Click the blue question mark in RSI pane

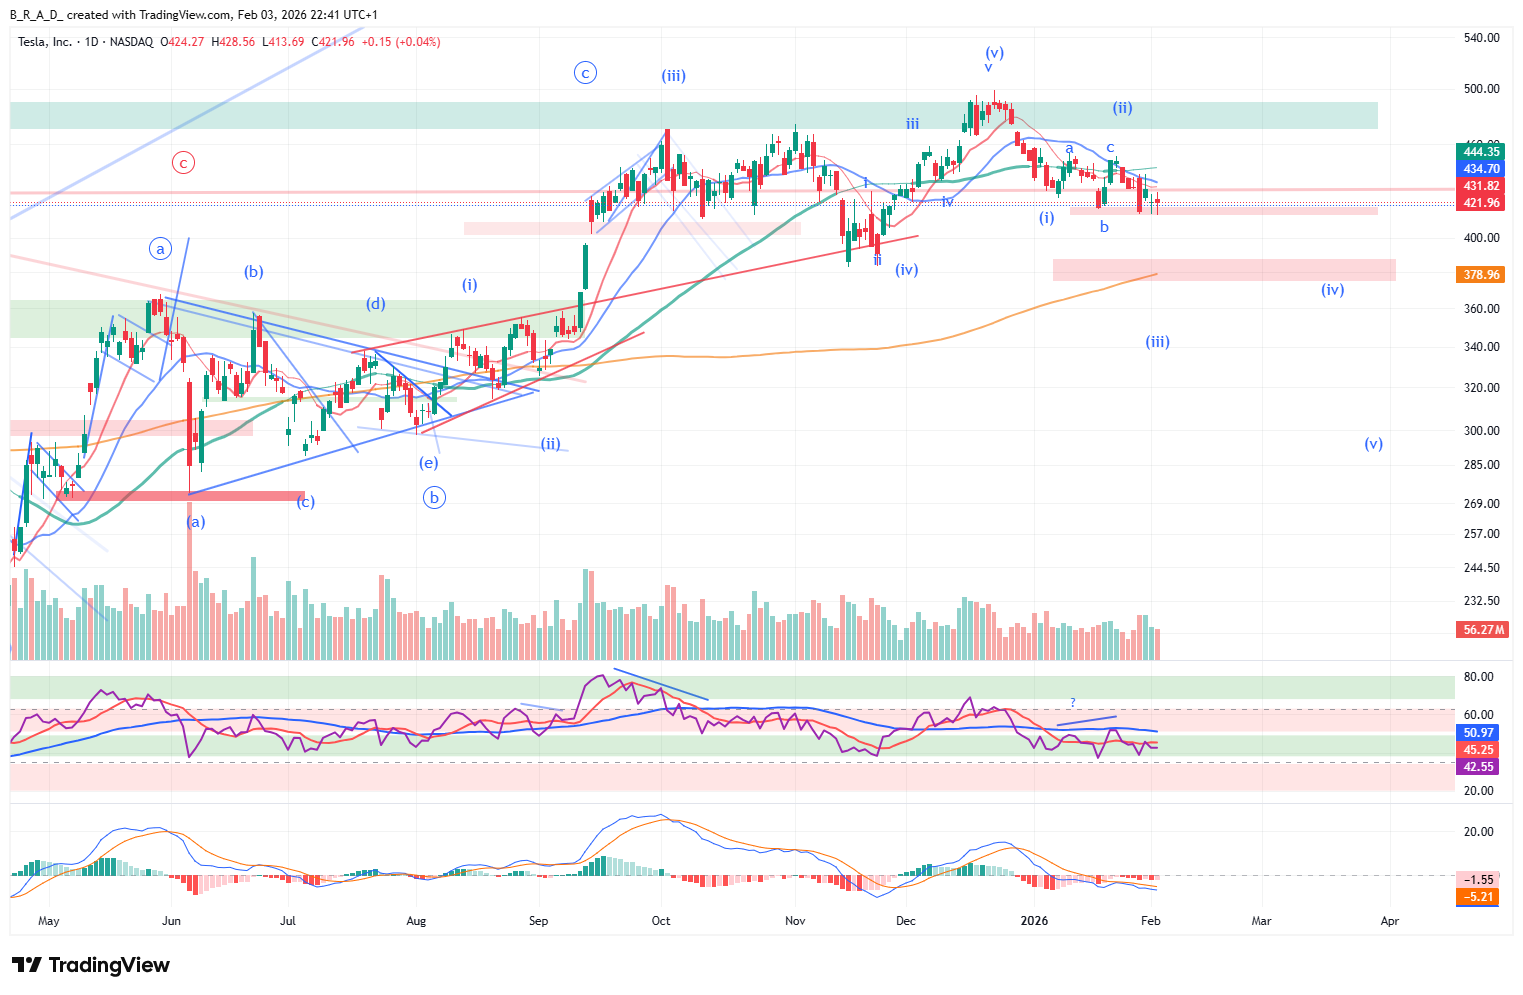[1072, 703]
